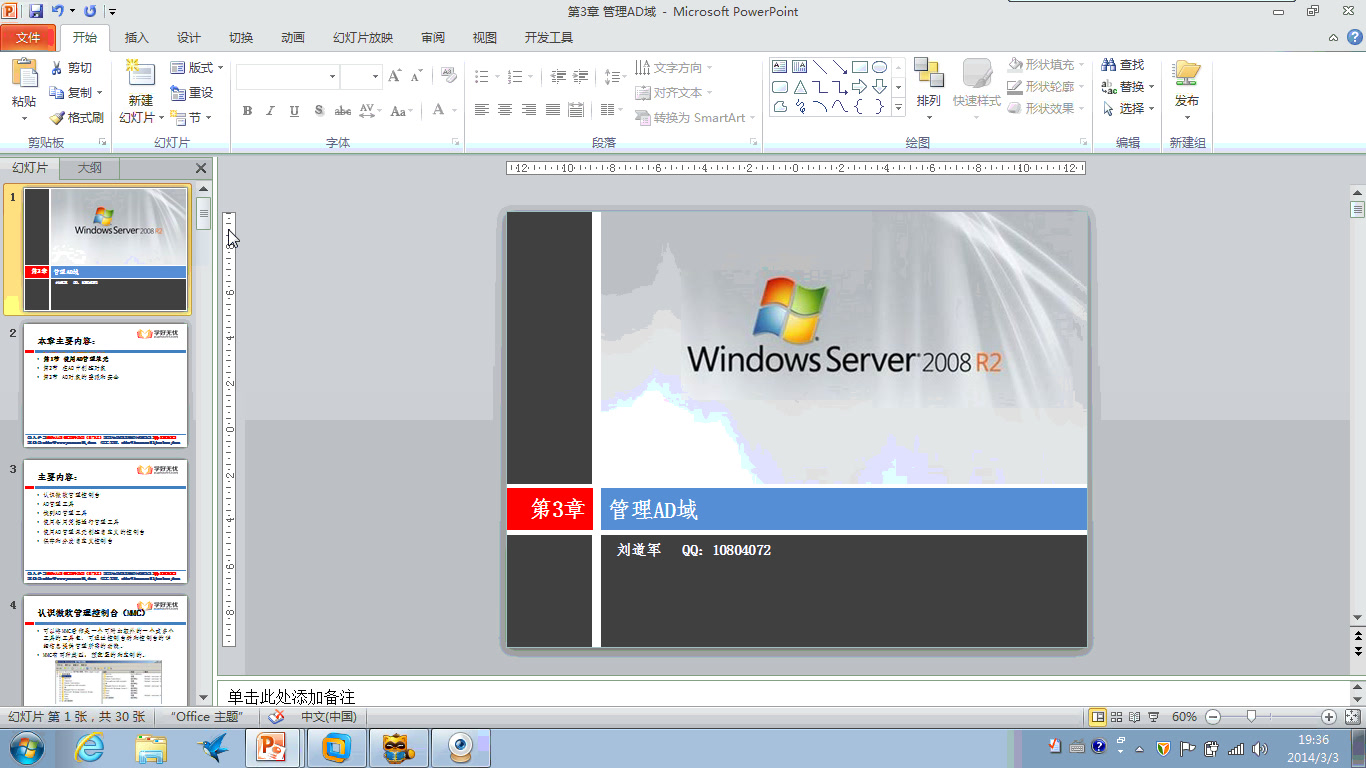Image resolution: width=1366 pixels, height=768 pixels.
Task: Open the Publish (发布) dropdown
Action: [1187, 90]
